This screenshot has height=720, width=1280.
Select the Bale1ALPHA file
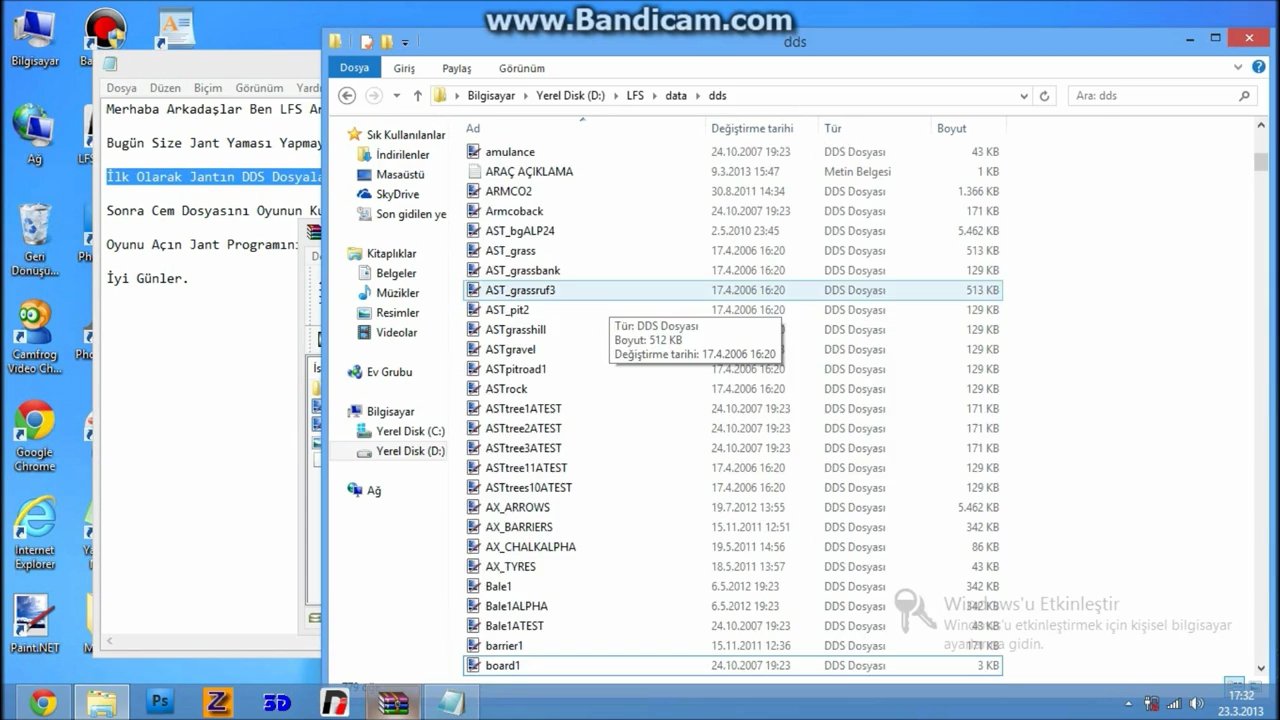pyautogui.click(x=733, y=606)
